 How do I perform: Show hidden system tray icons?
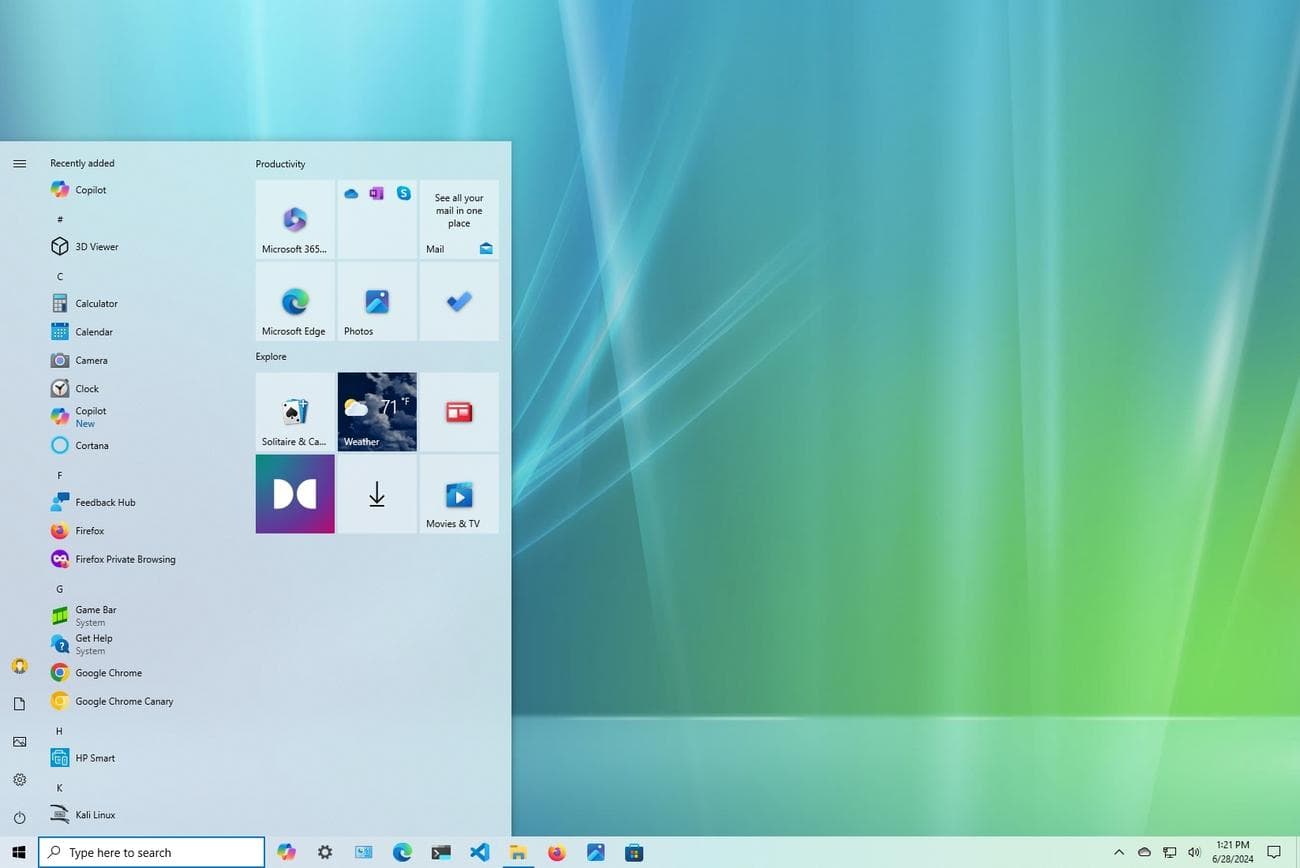point(1119,852)
